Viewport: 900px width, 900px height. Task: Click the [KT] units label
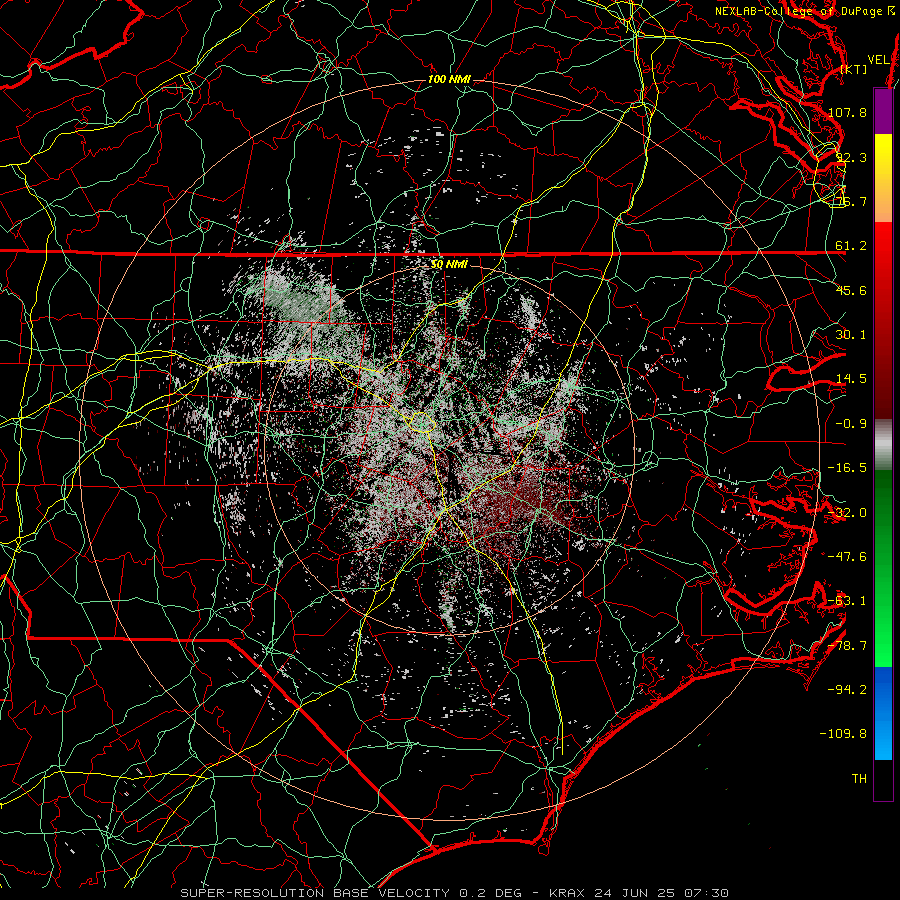854,69
